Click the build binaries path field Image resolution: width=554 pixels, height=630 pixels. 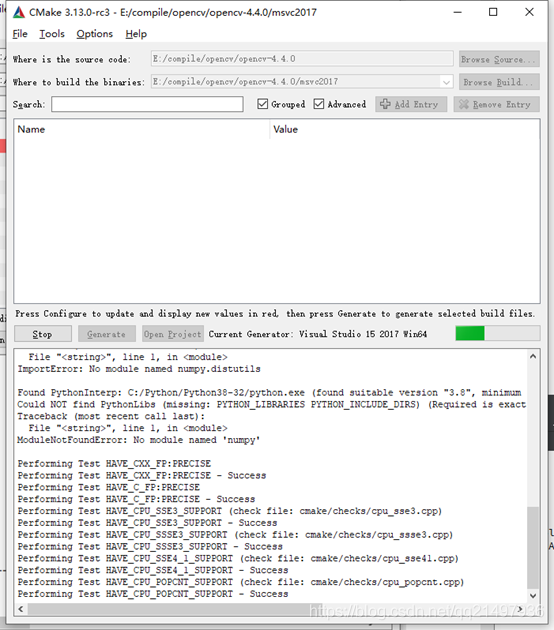(302, 82)
